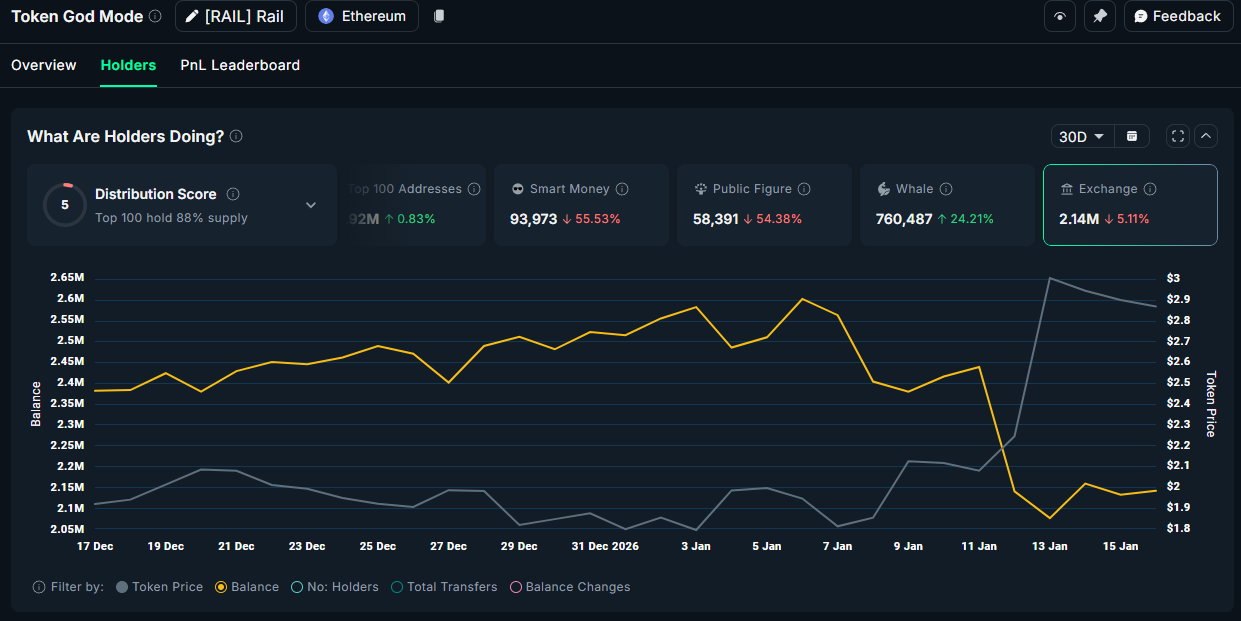Toggle the Token Price filter
The image size is (1241, 621).
pyautogui.click(x=160, y=587)
